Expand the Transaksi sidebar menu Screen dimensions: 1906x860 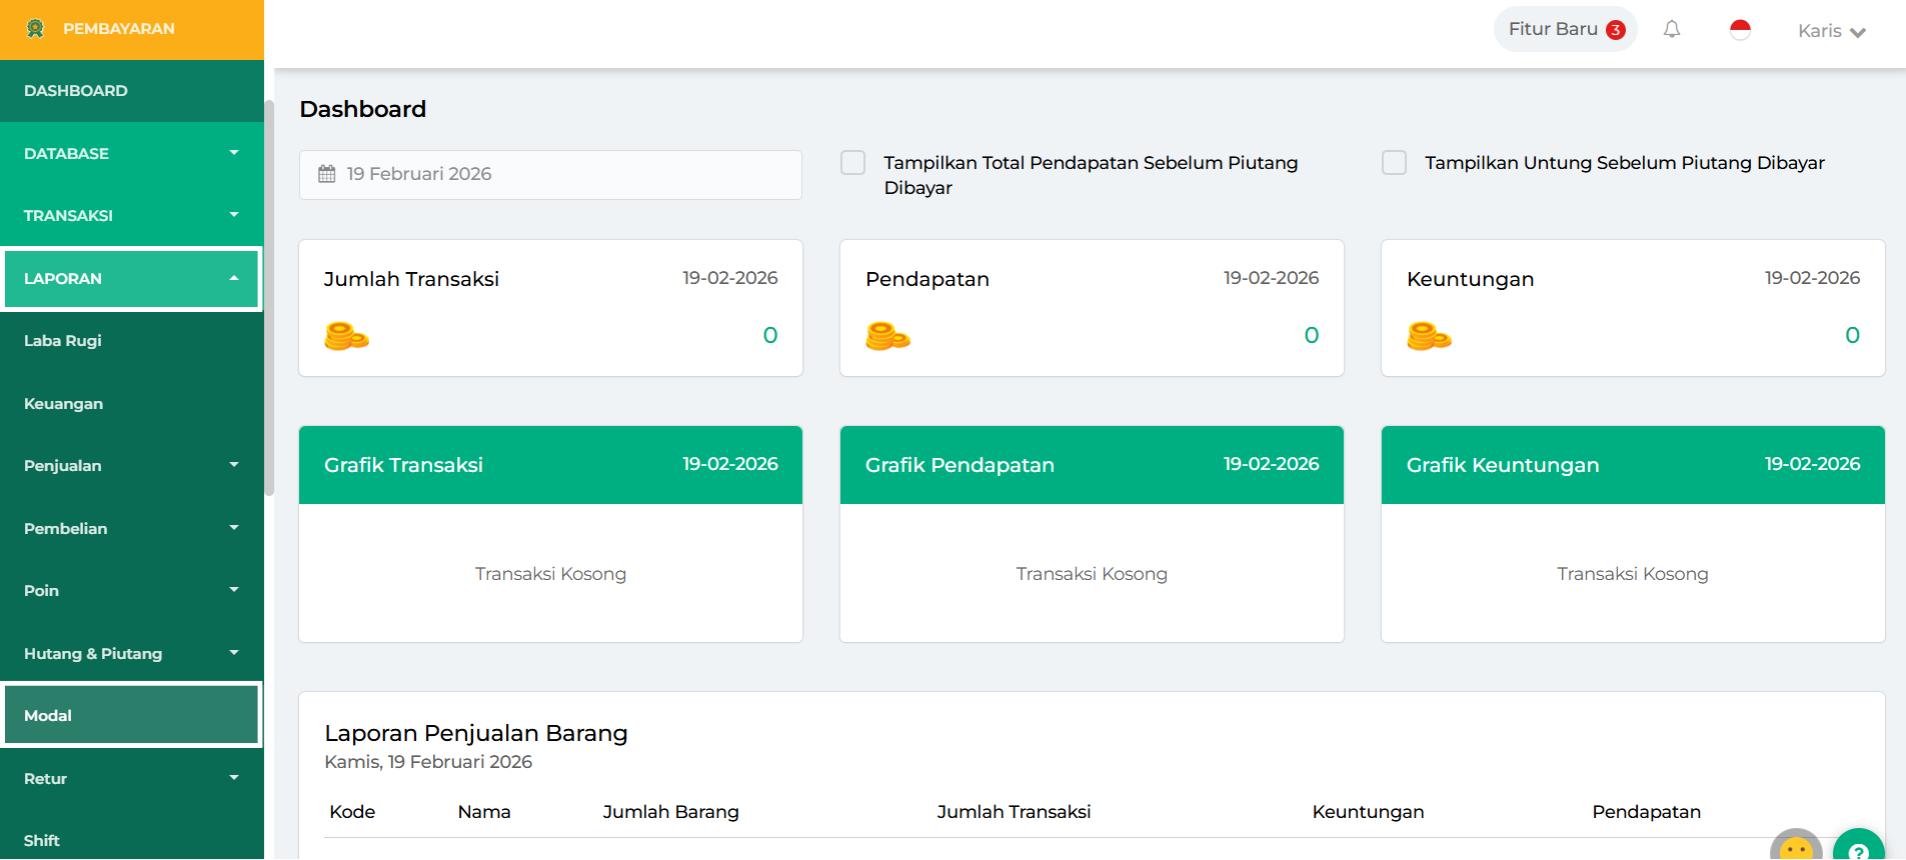pos(131,215)
